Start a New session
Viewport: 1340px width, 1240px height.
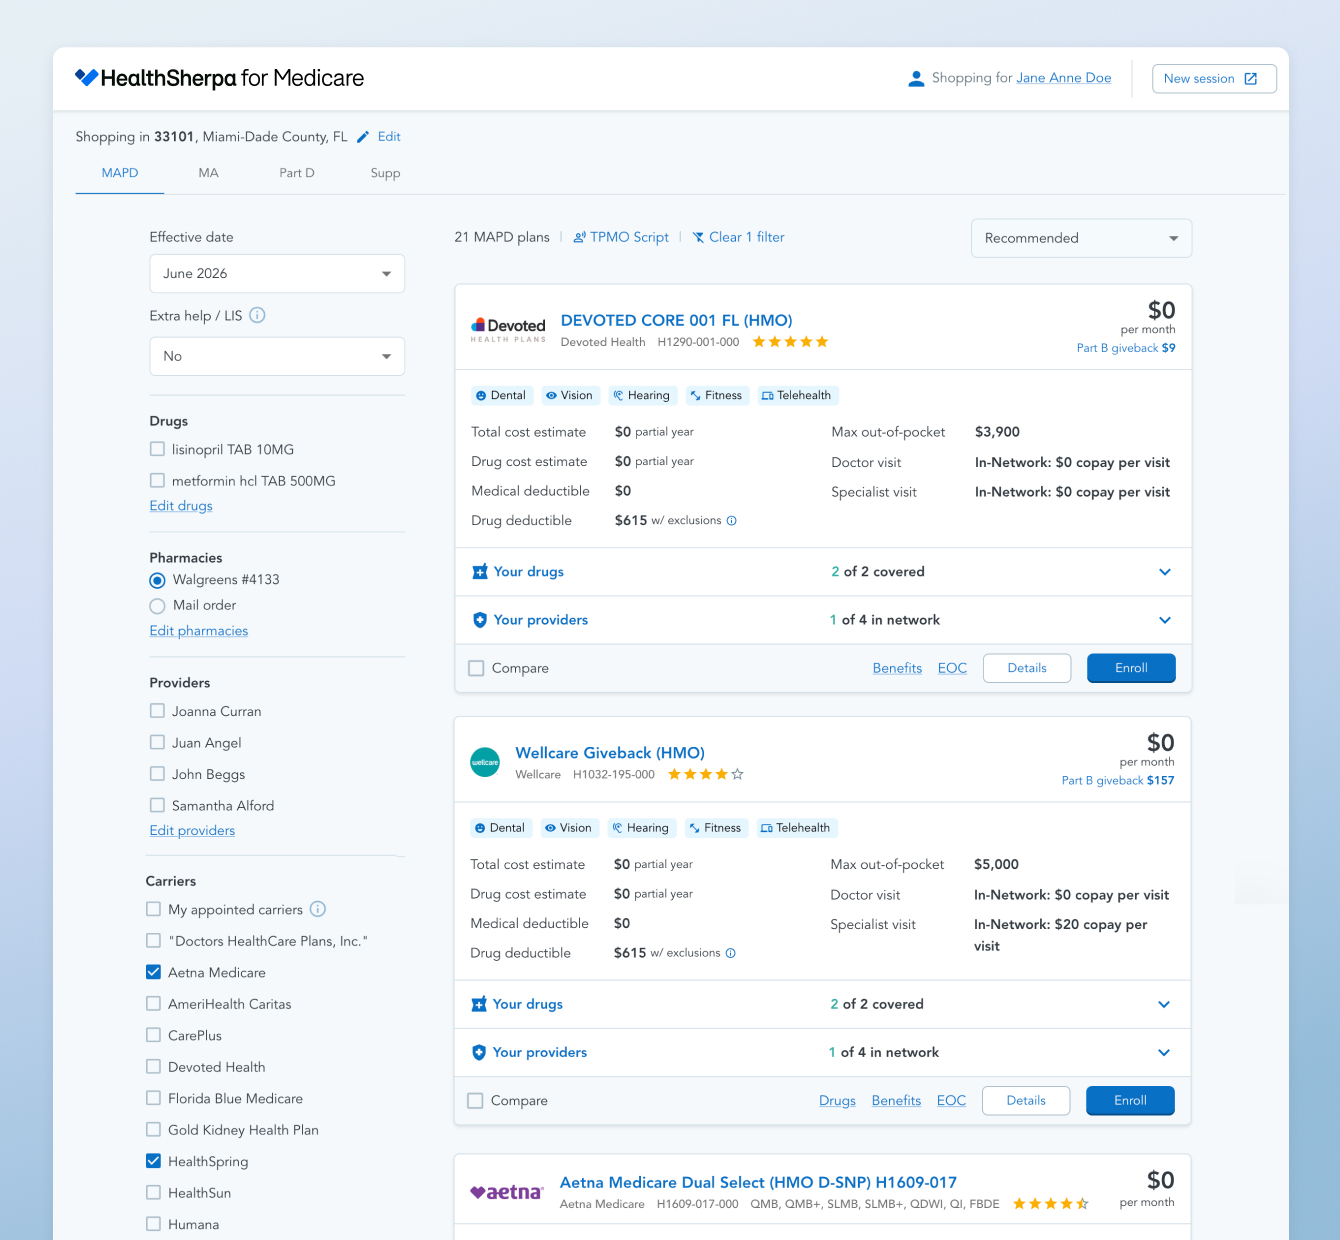point(1214,79)
